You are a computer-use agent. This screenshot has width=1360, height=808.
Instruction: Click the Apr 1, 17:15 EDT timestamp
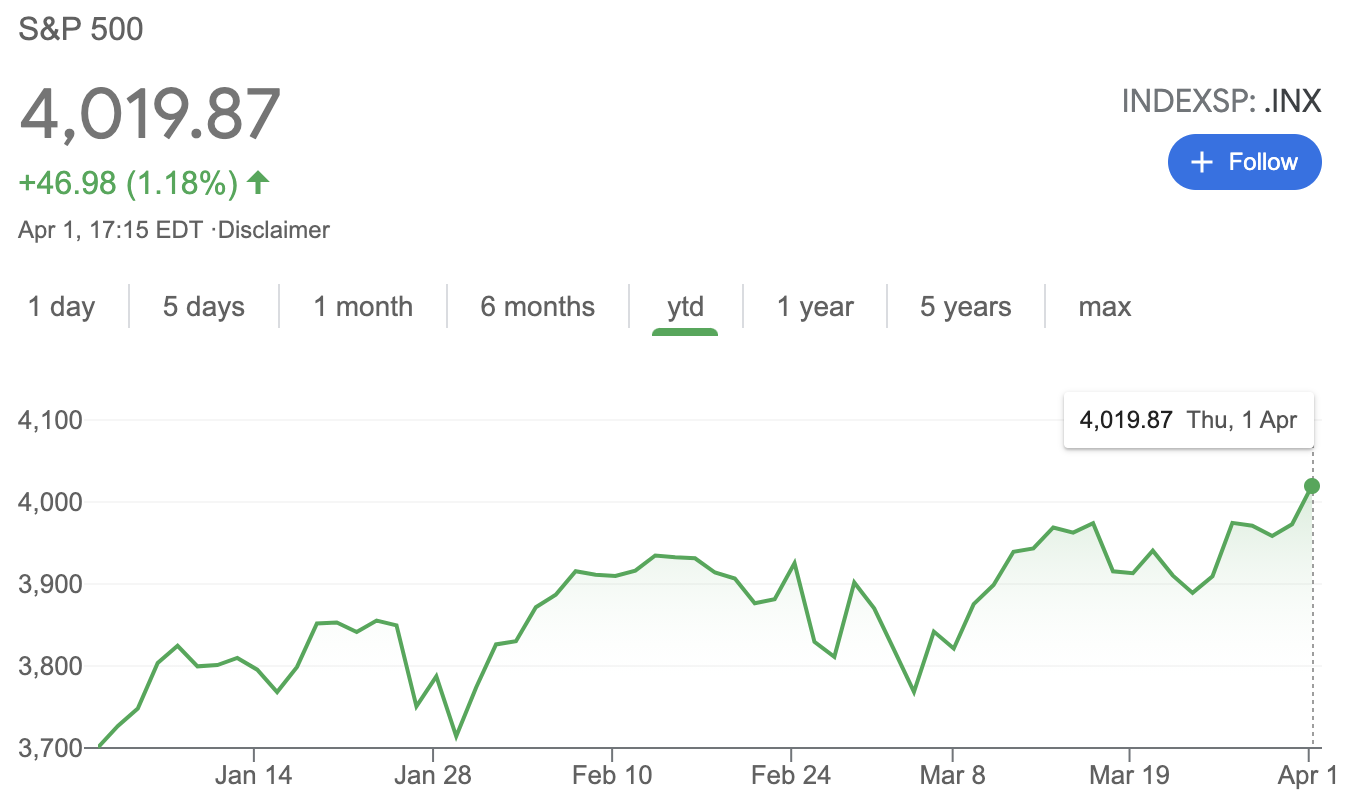pos(112,230)
